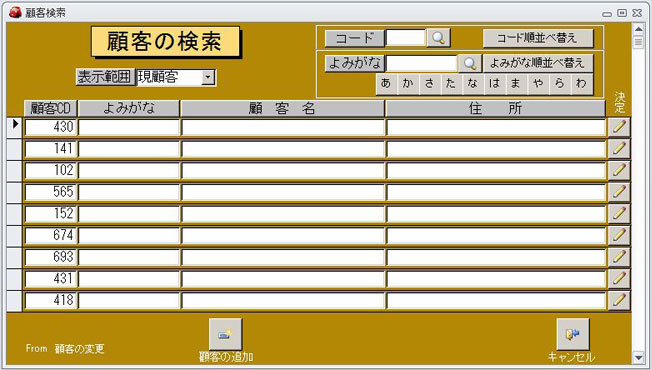Click the pencil 決定 icon for customer 693
Viewport: 652px width, 370px height.
(619, 257)
